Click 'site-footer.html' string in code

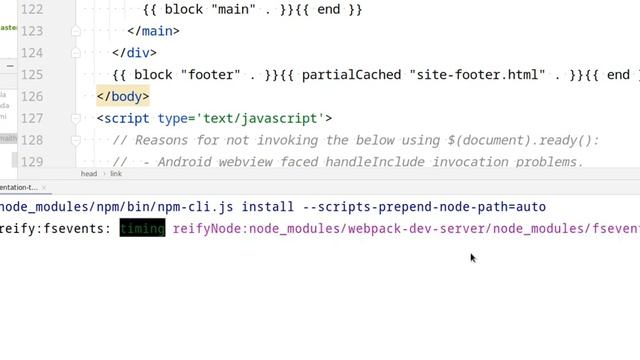tap(478, 75)
